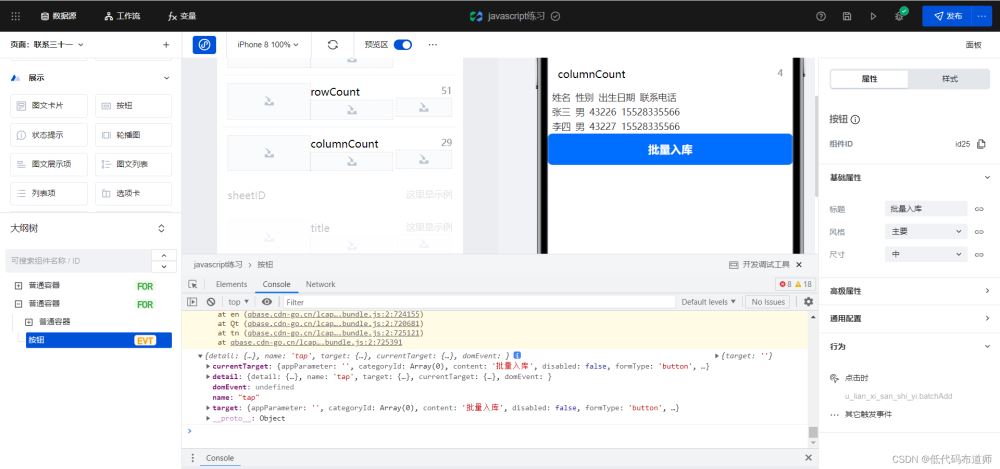The height and width of the screenshot is (469, 1000).
Task: Collapse the 展示 component section
Action: [166, 78]
